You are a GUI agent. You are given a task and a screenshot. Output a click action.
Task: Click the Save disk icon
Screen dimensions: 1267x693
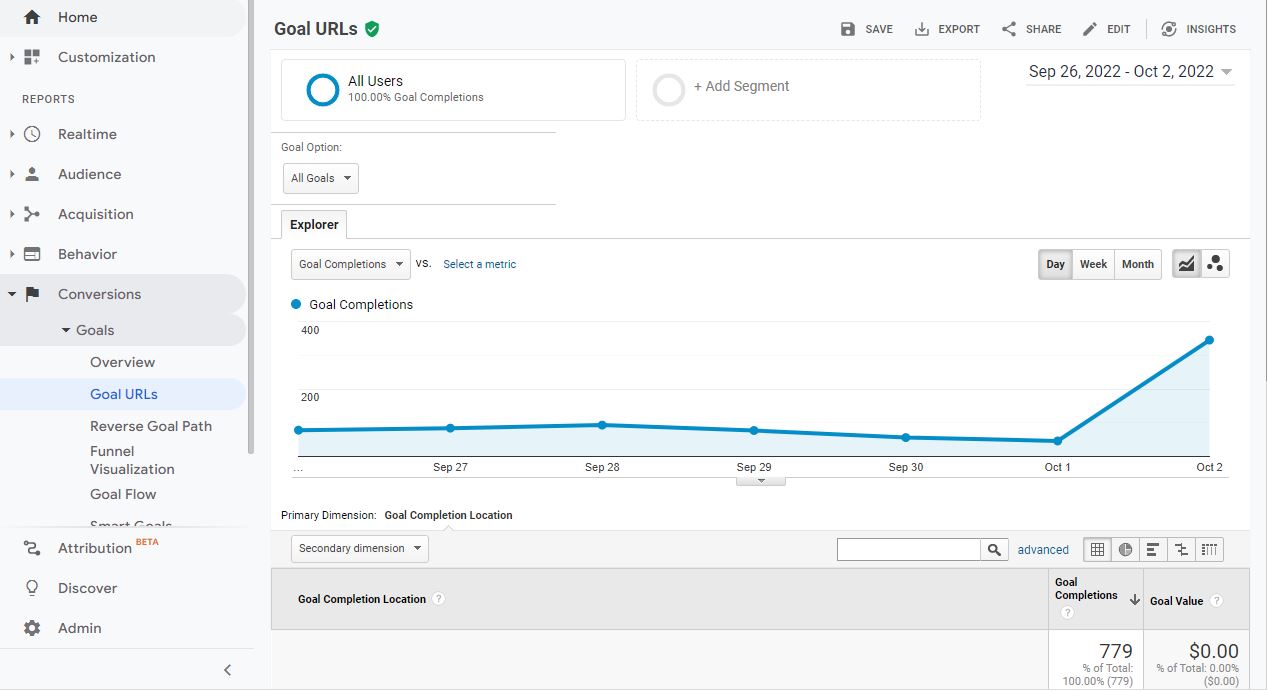(848, 29)
